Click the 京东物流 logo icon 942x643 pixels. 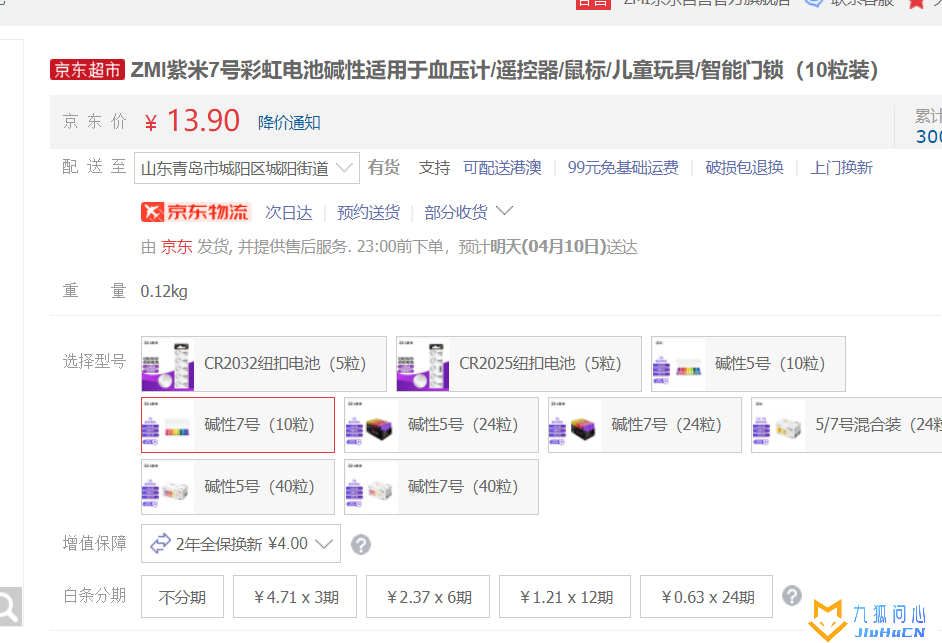(195, 212)
